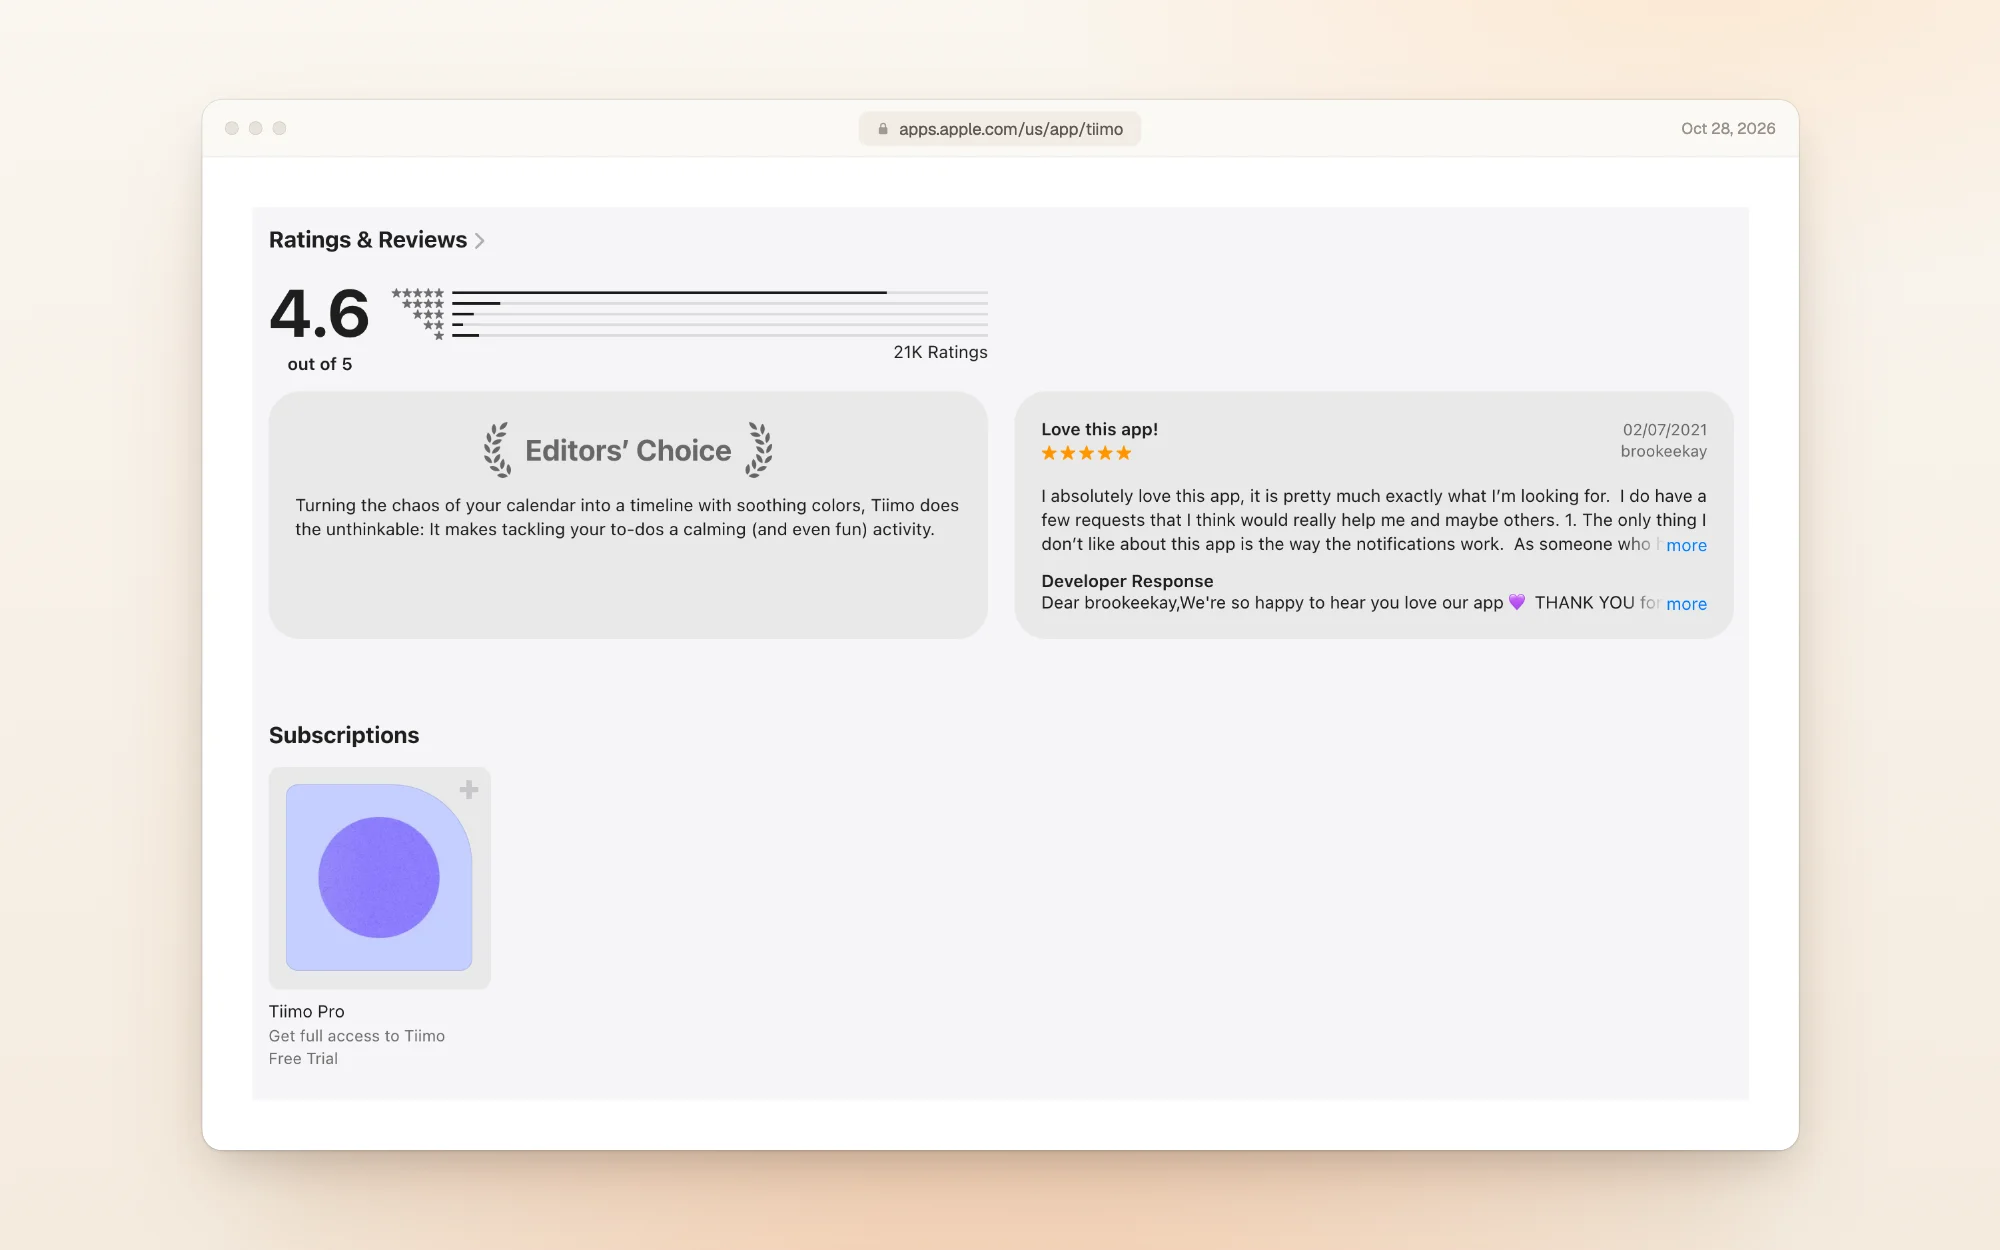Click the first window control dot
Viewport: 2000px width, 1250px height.
coord(232,128)
